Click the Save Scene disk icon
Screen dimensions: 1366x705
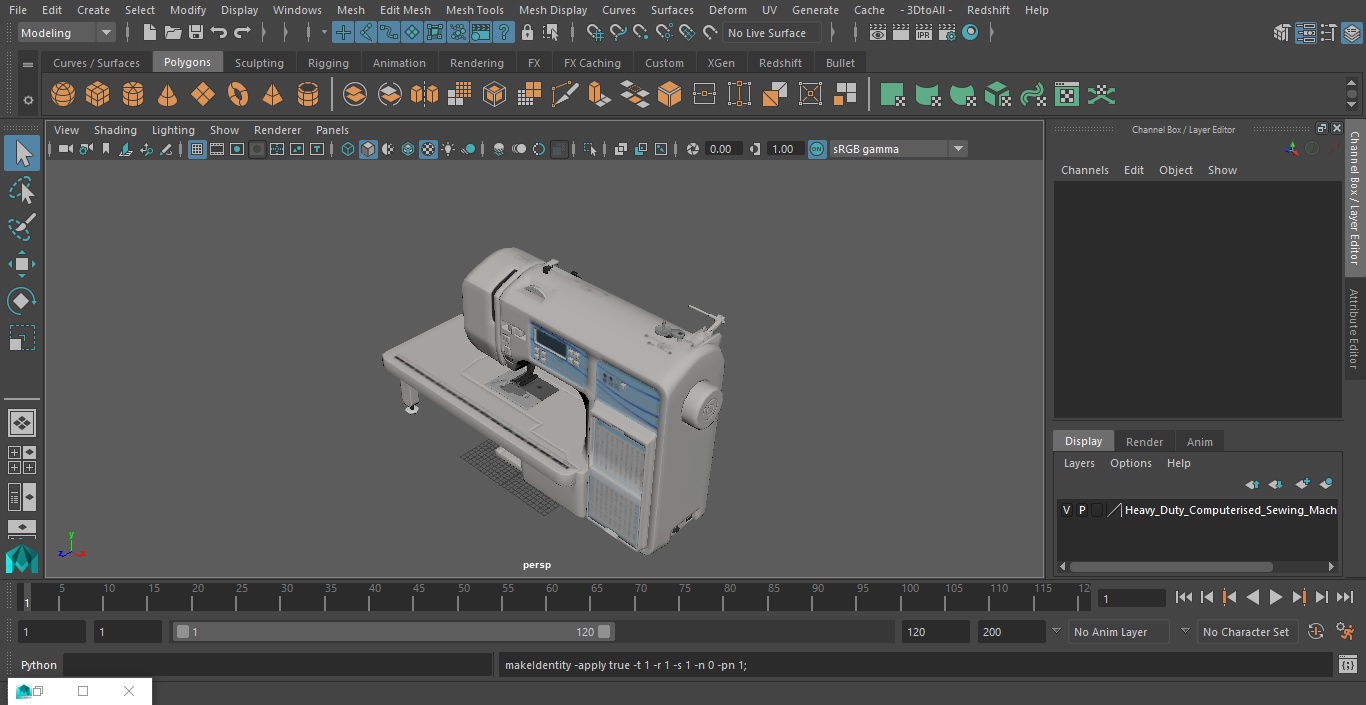point(196,33)
